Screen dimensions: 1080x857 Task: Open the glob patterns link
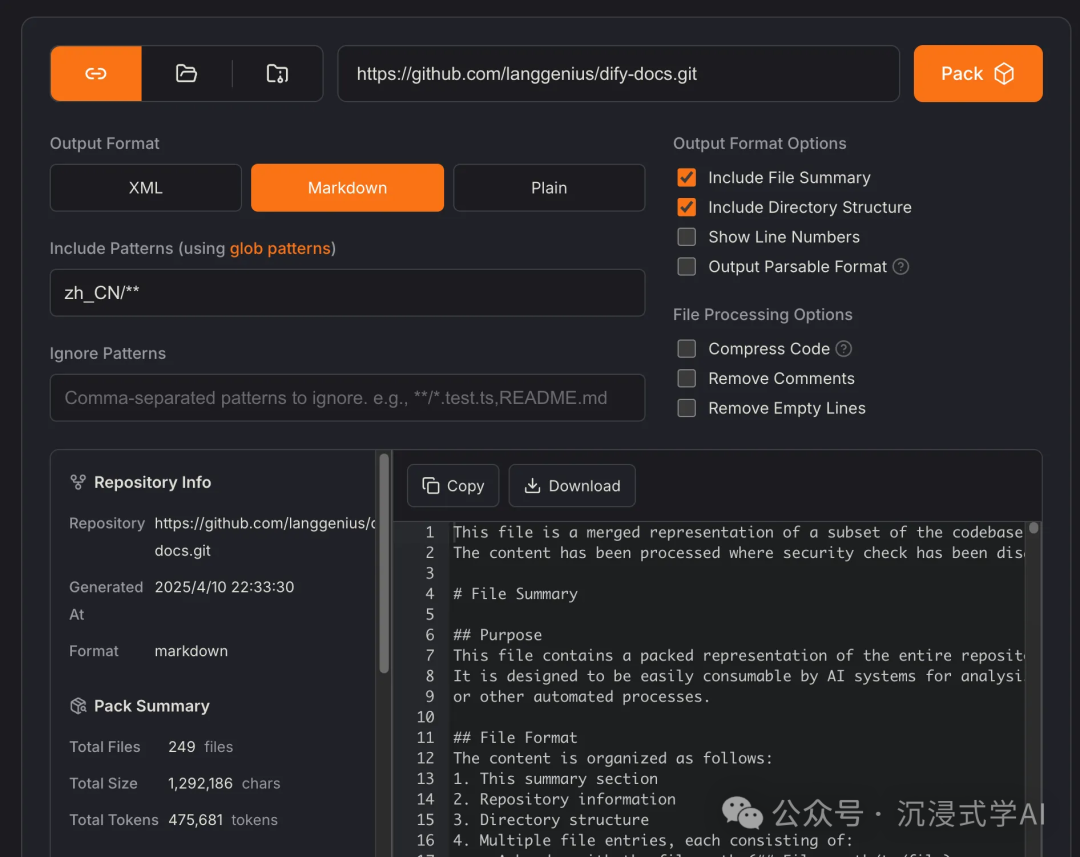point(280,248)
